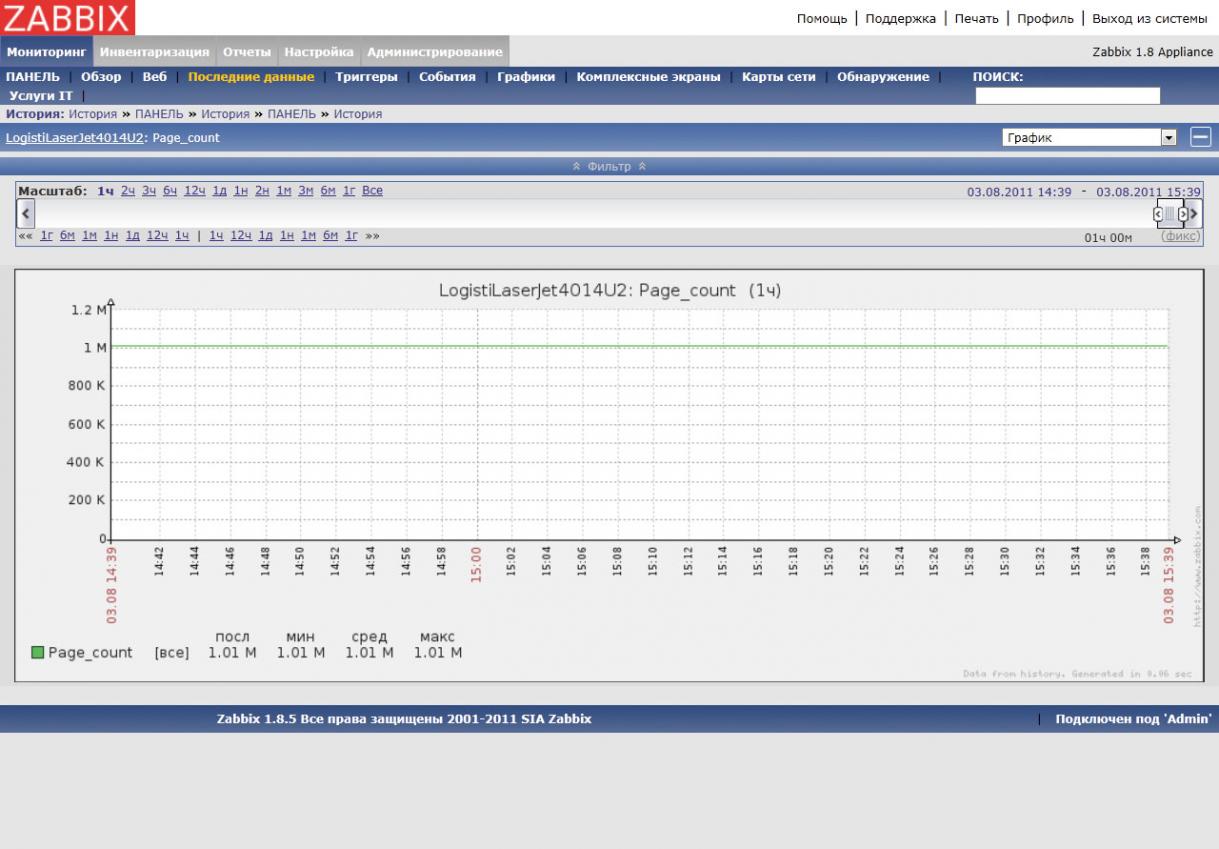Image resolution: width=1219 pixels, height=849 pixels.
Task: Click the left resize handle on the time slider
Action: click(x=1158, y=213)
